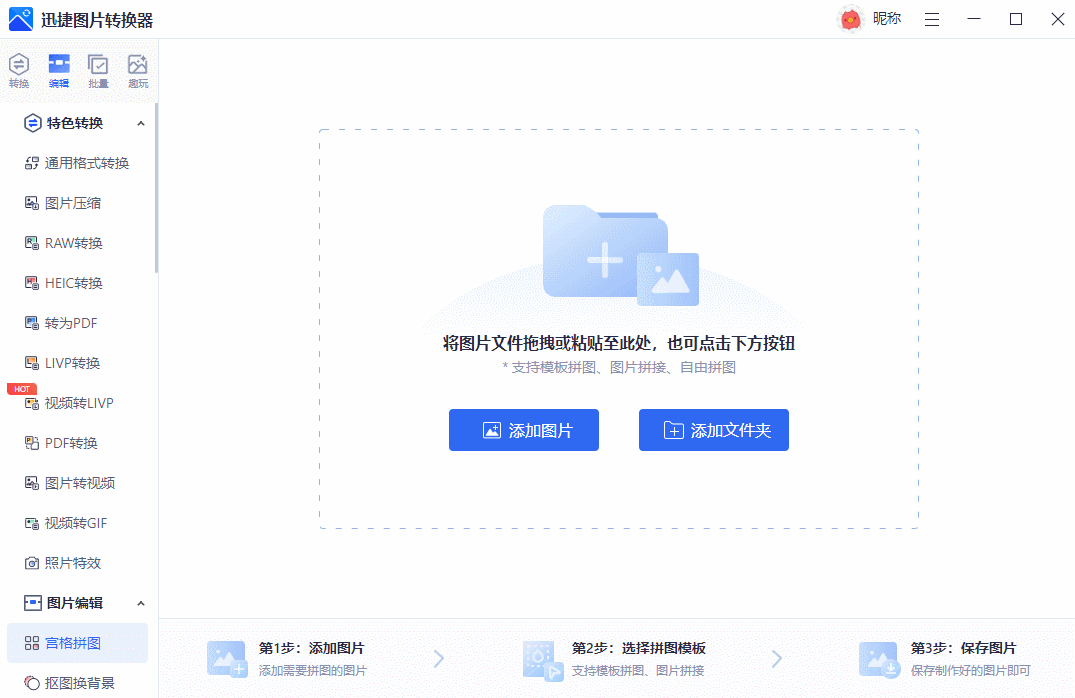Collapse the 图片编辑 section chevron
Viewport: 1075px width, 698px height.
[x=141, y=603]
